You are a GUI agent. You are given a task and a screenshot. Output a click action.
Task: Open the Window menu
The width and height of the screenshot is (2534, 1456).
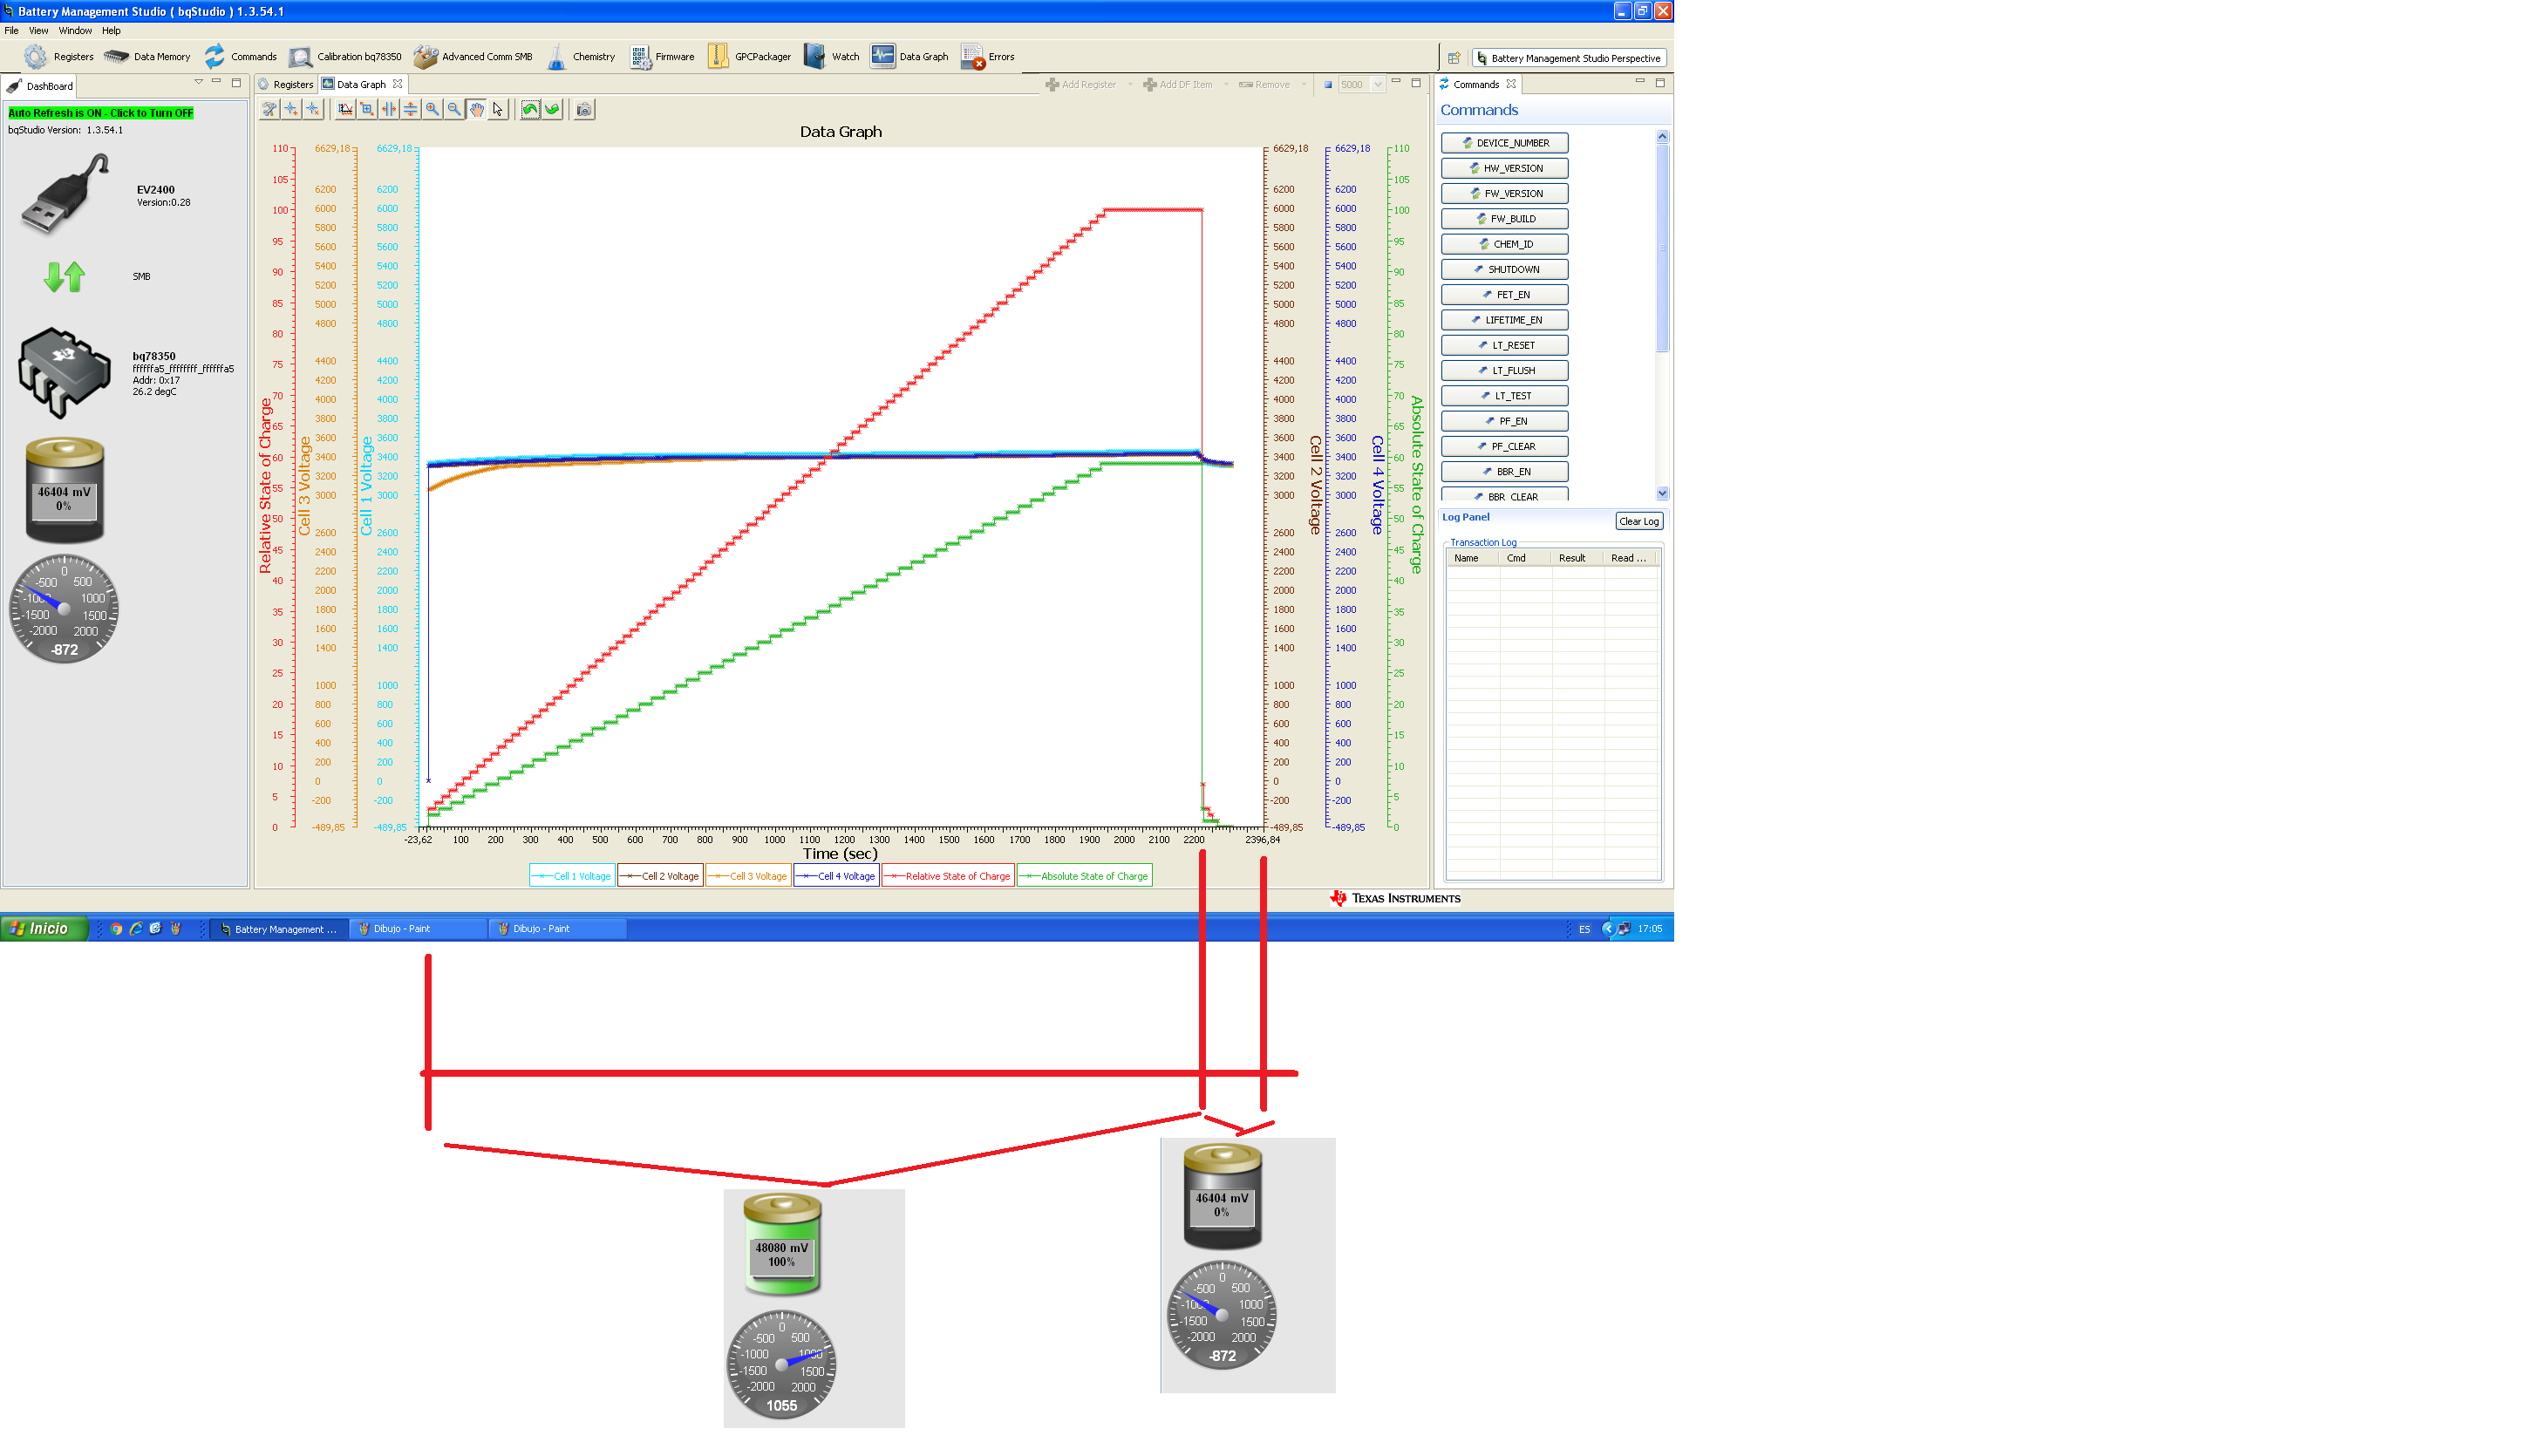(75, 31)
